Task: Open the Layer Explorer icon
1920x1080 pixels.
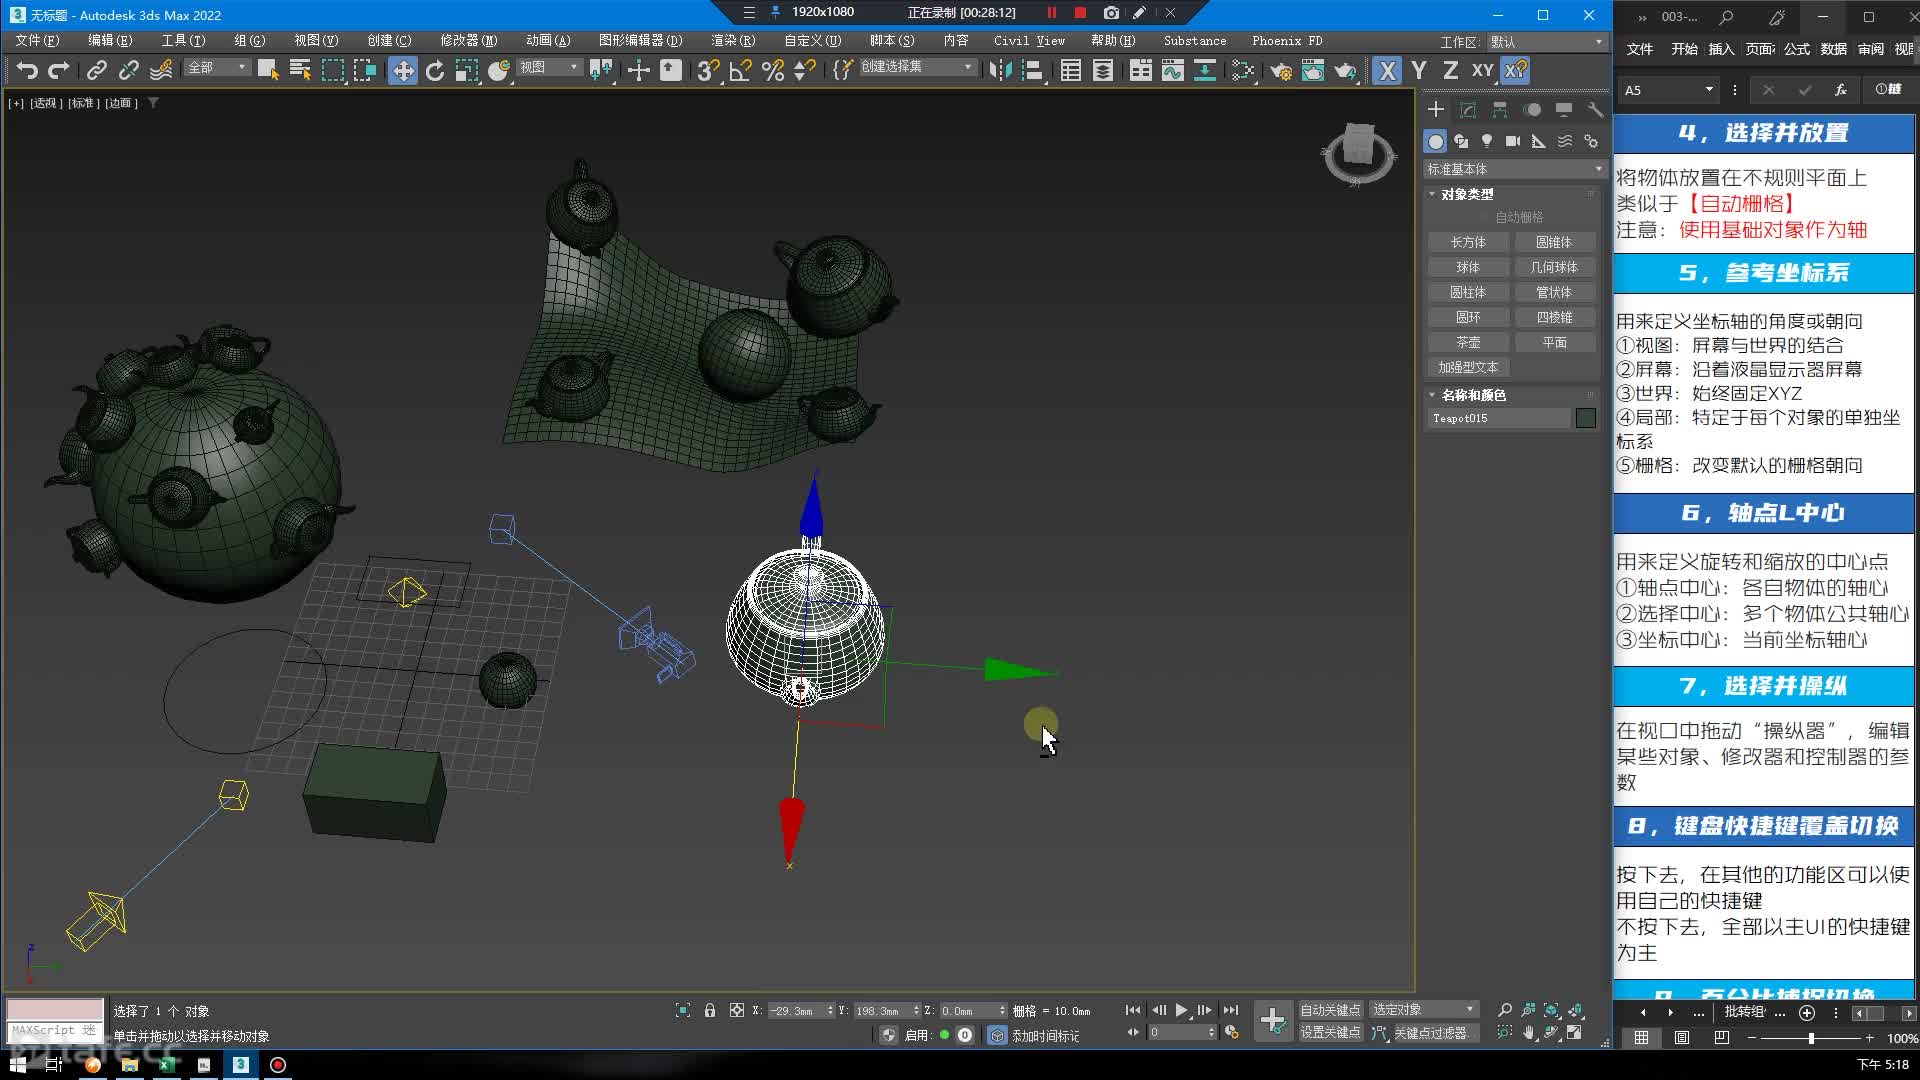Action: pyautogui.click(x=1102, y=70)
